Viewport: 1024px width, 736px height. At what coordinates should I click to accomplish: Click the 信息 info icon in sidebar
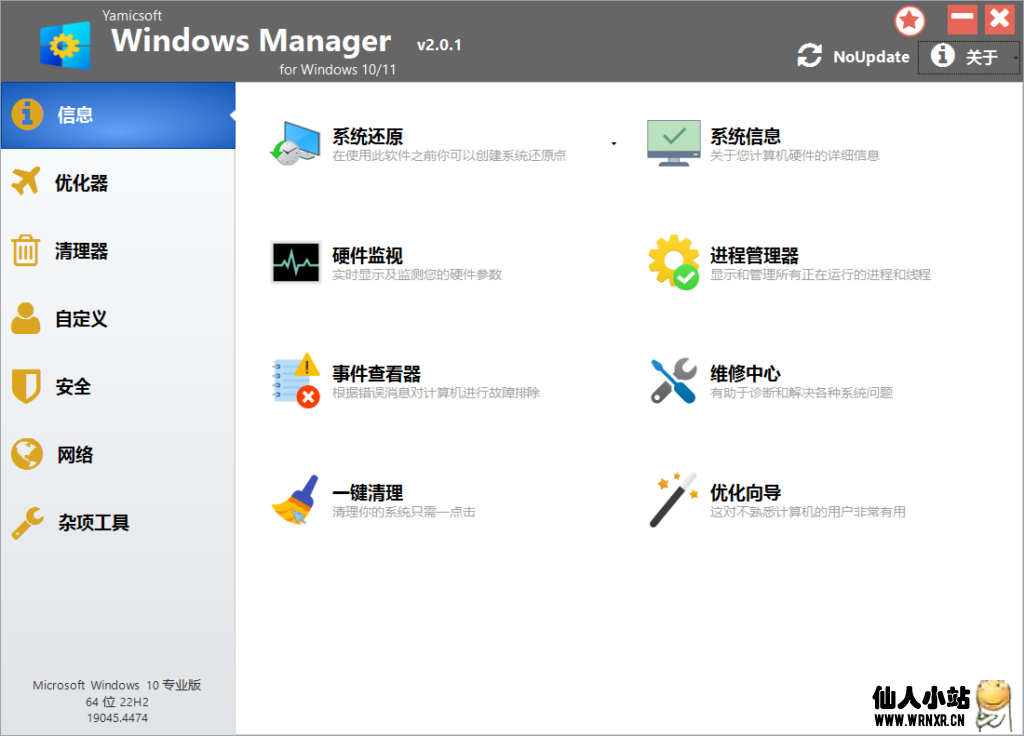tap(27, 115)
